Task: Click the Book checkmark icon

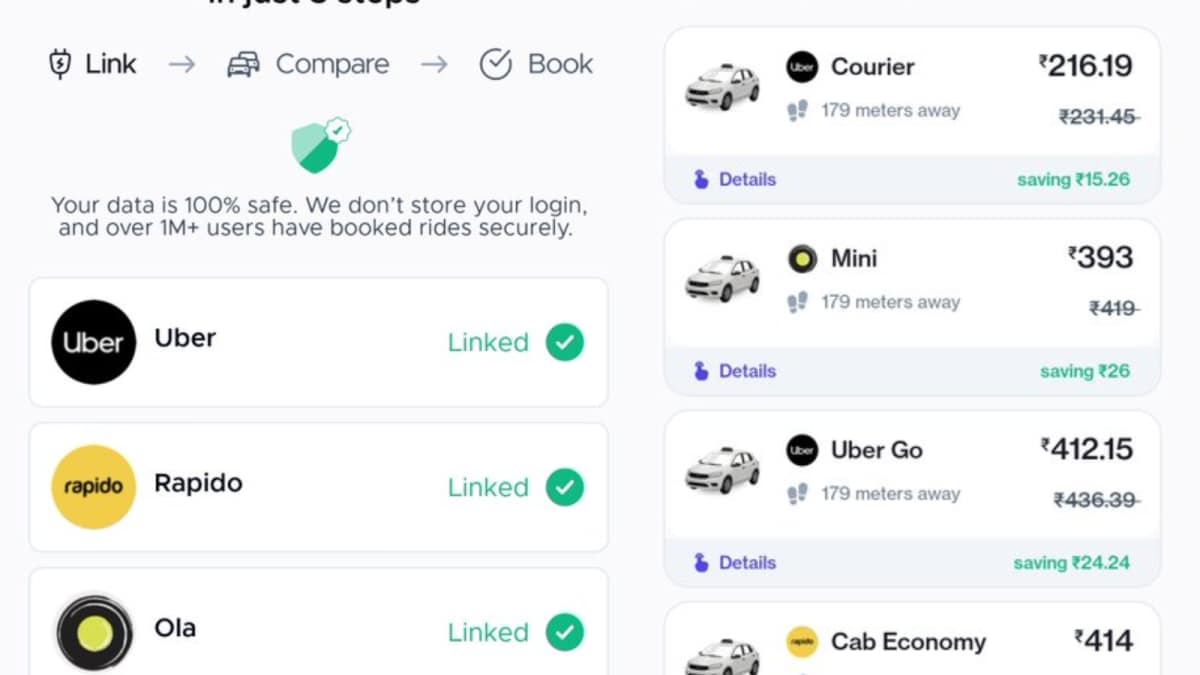Action: pos(496,63)
